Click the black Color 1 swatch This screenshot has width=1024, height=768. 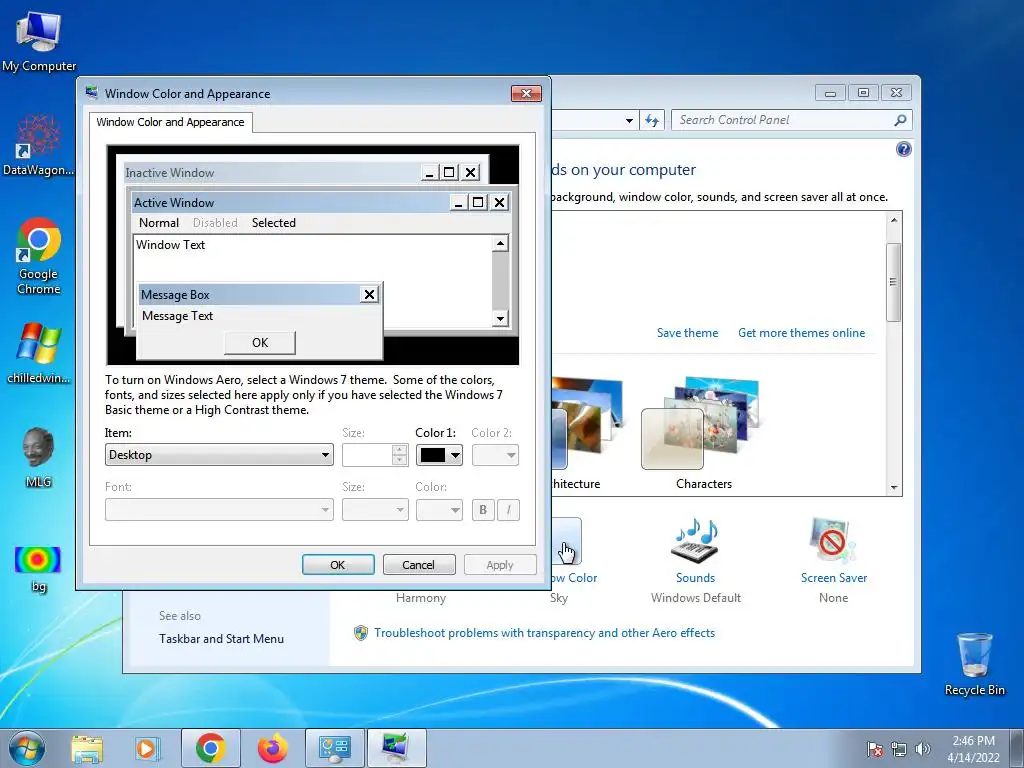click(432, 455)
